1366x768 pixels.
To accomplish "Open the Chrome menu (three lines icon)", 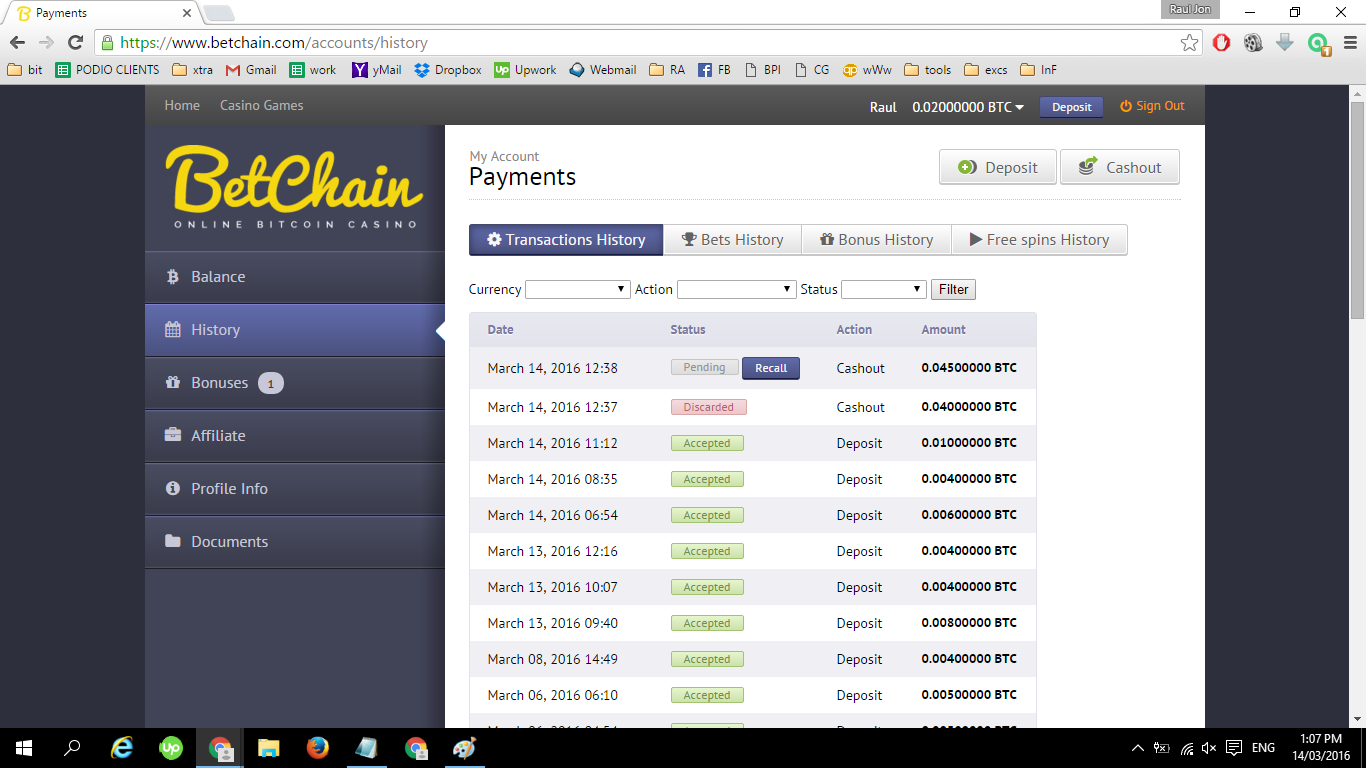I will pyautogui.click(x=1349, y=43).
